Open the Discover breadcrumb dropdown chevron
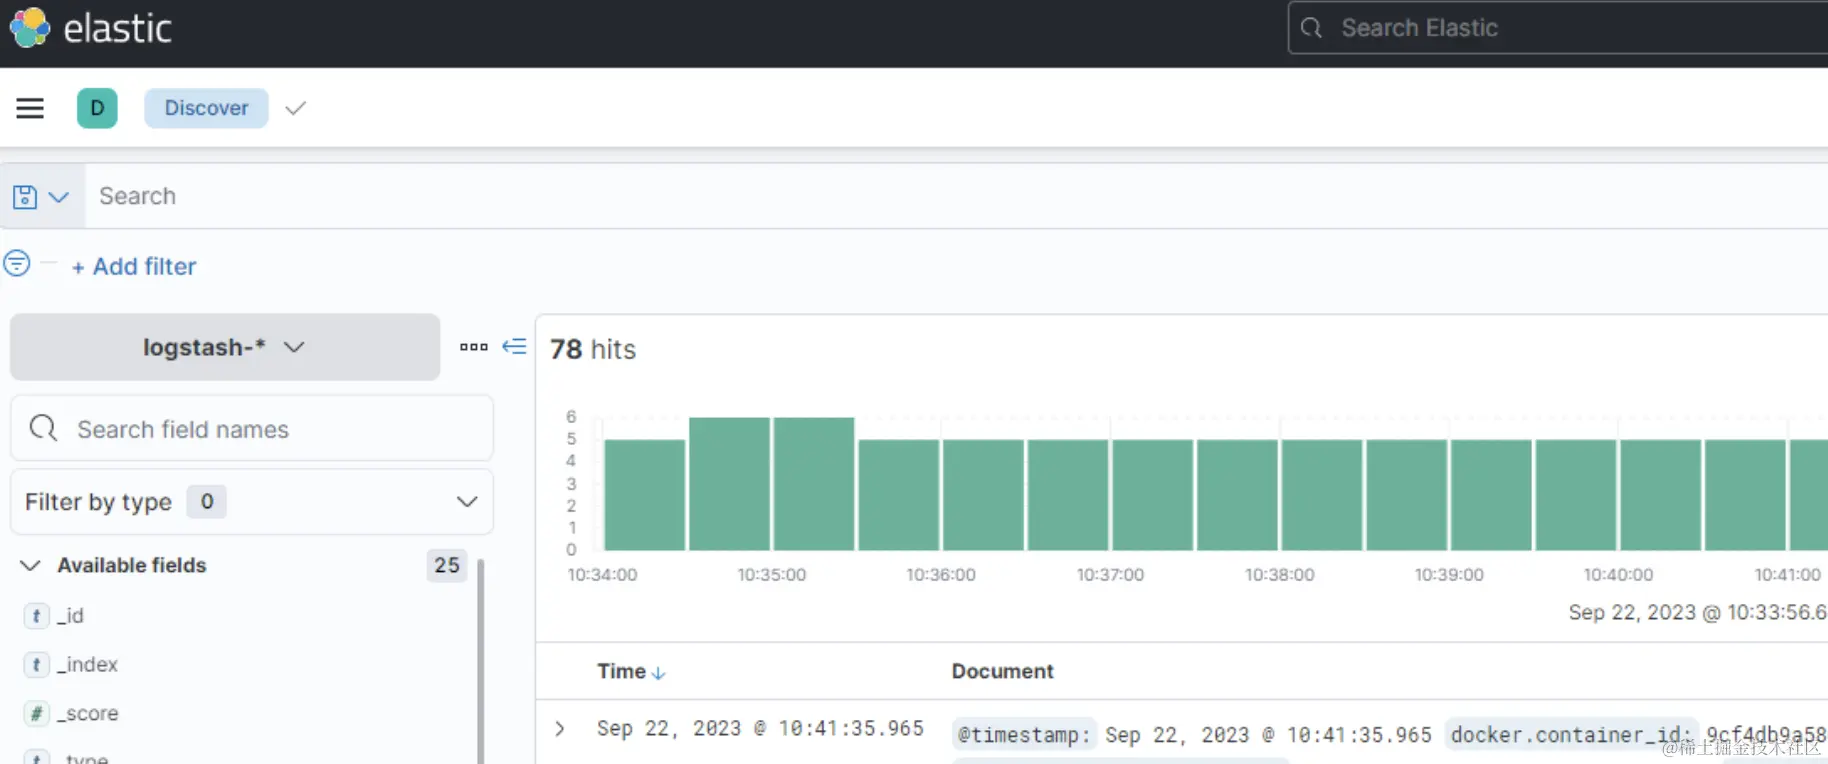This screenshot has width=1828, height=764. pos(295,108)
